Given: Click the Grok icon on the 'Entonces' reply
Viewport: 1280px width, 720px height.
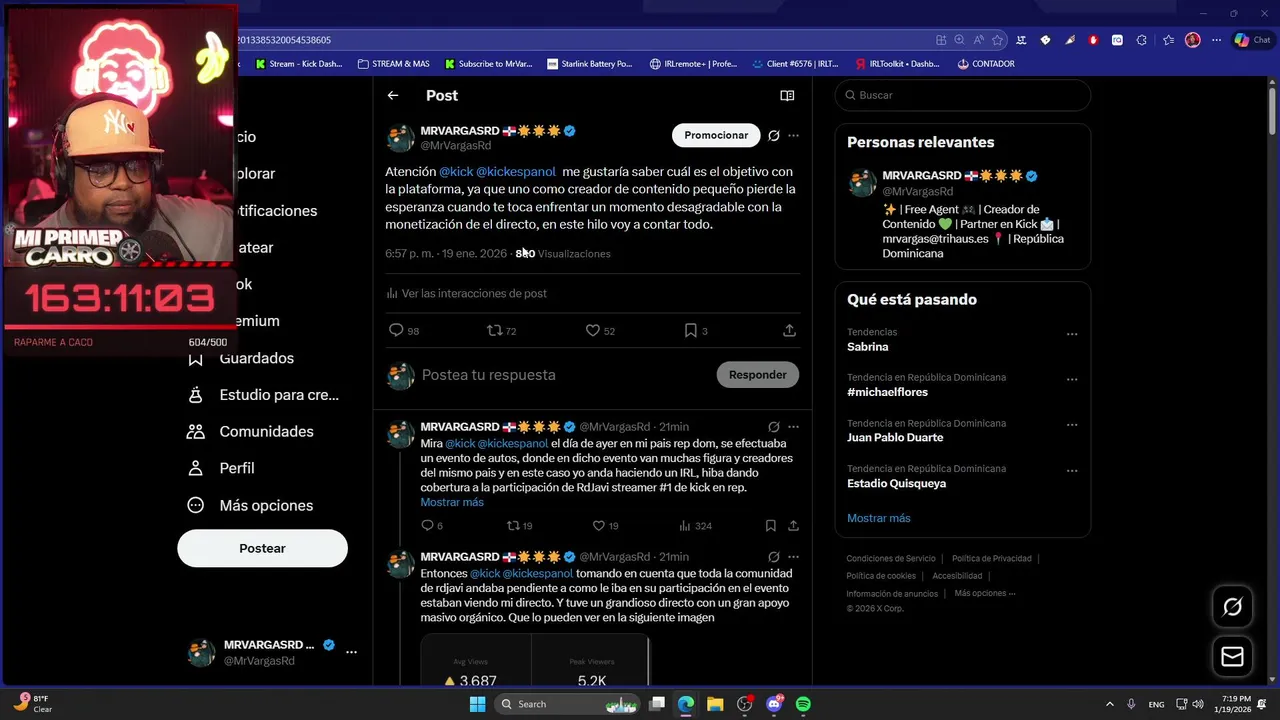Looking at the screenshot, I should [773, 557].
